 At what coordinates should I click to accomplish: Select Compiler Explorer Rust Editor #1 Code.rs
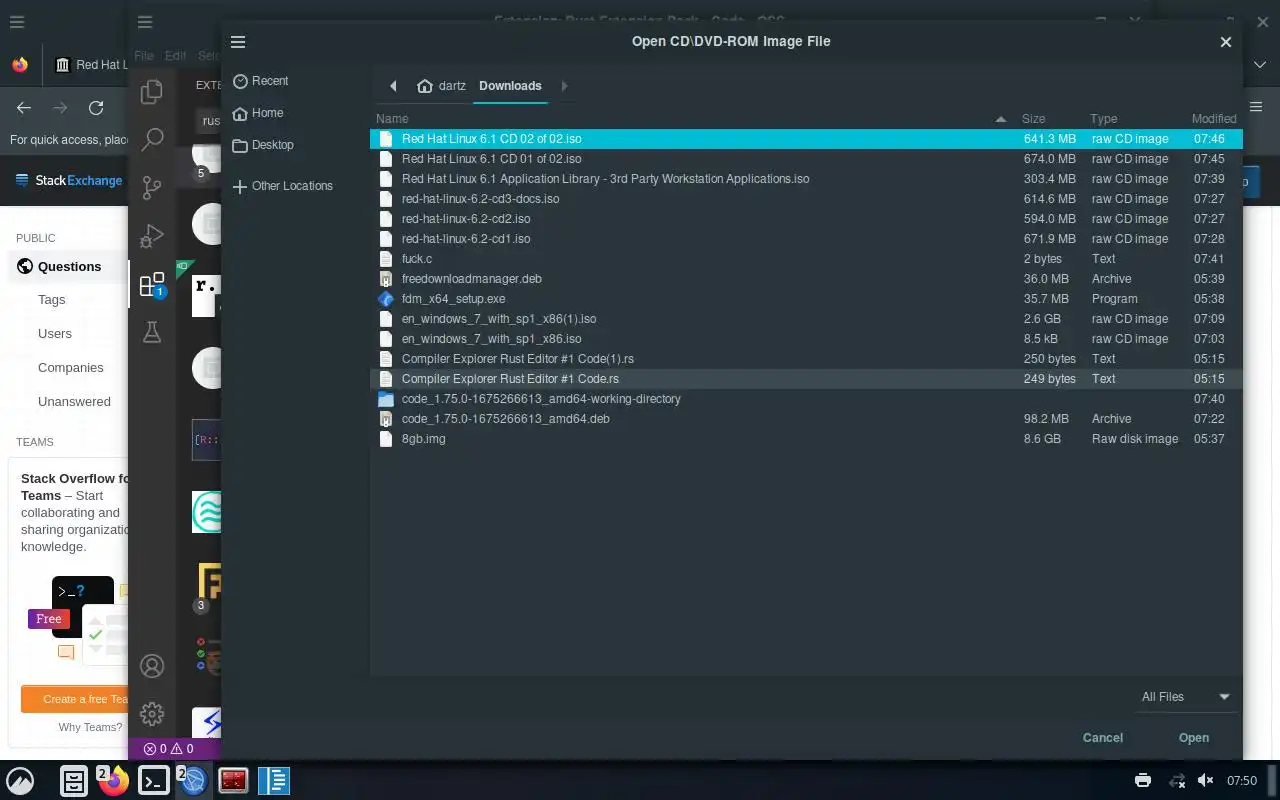click(x=806, y=379)
